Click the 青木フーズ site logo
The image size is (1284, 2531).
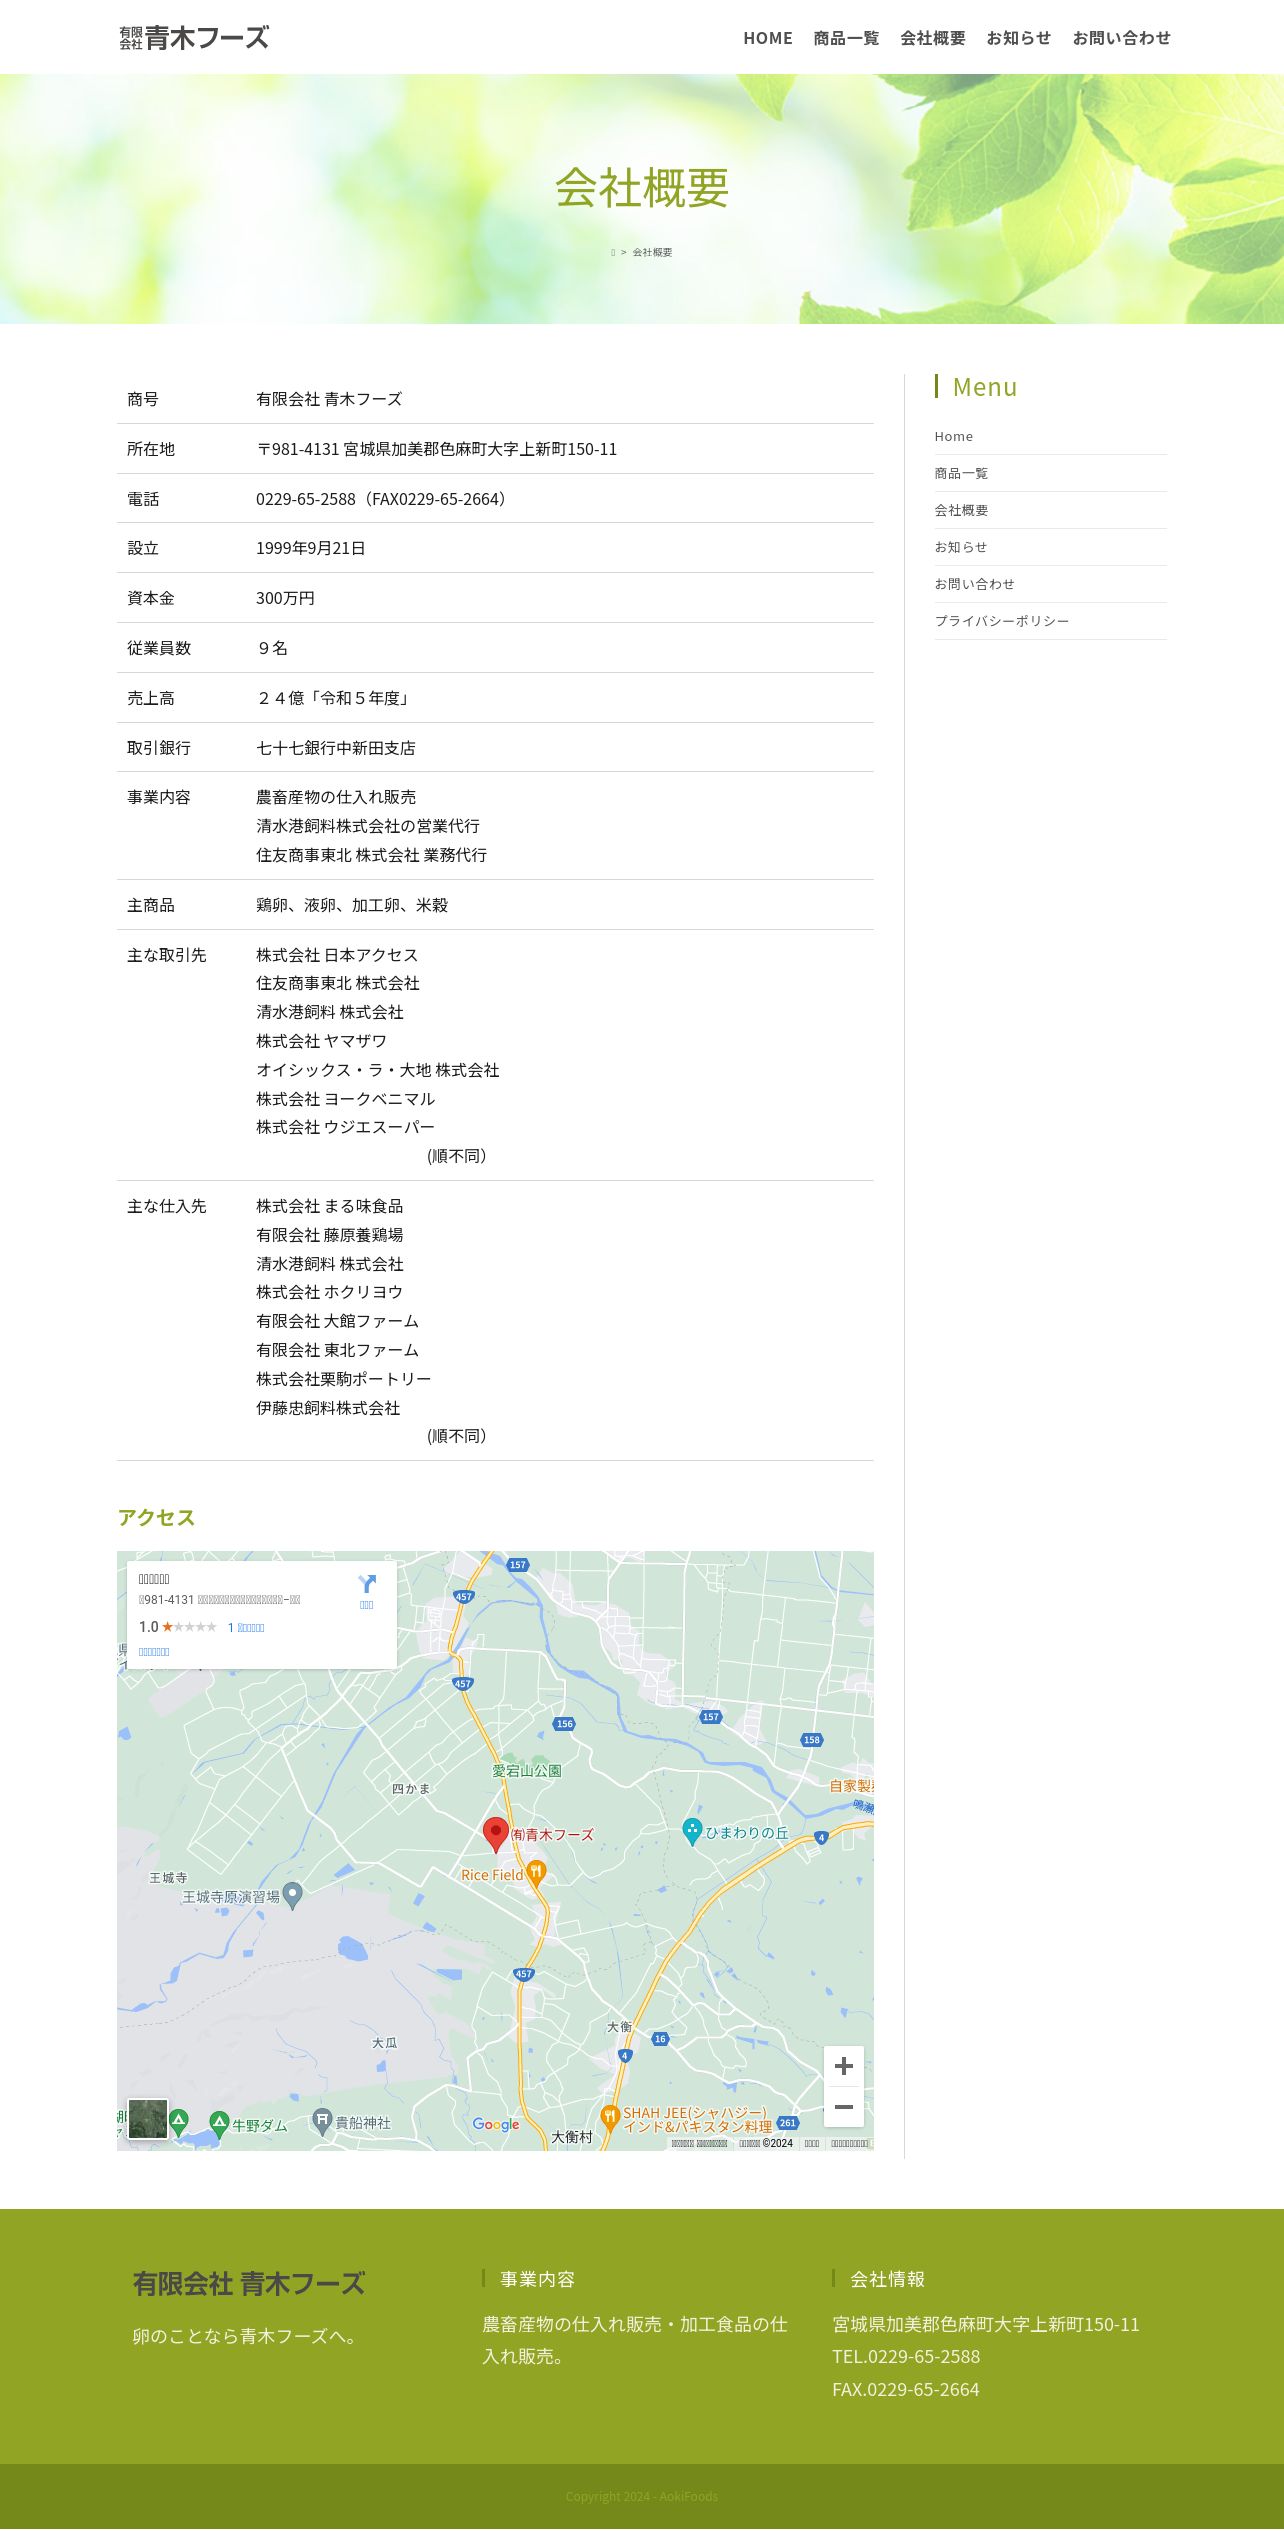tap(194, 38)
